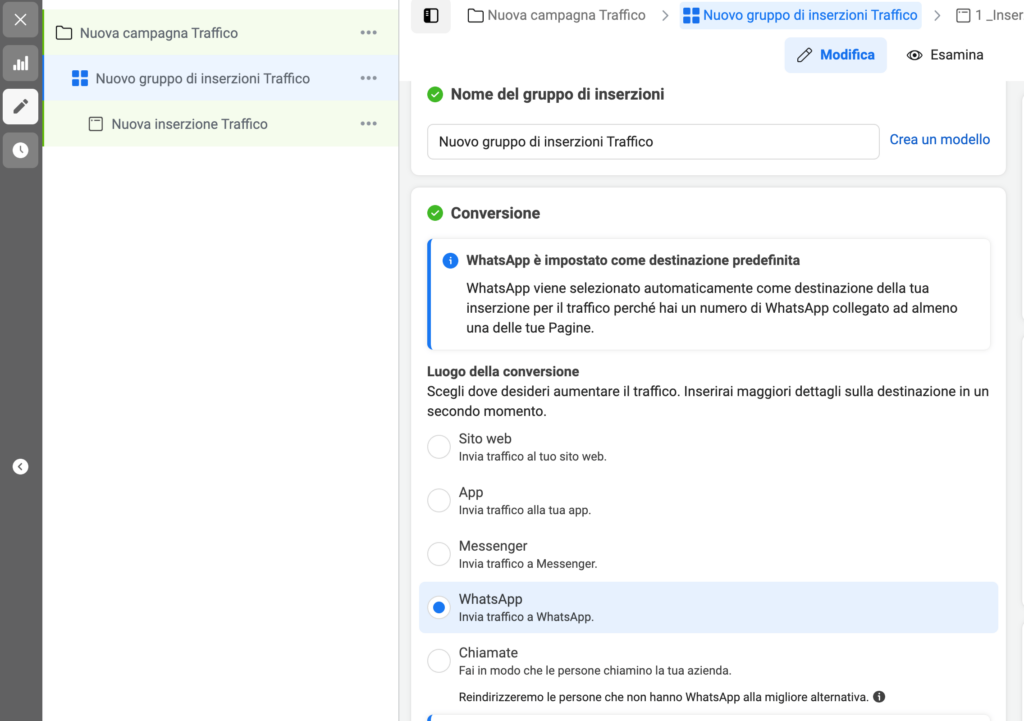Open options menu for Nuovo gruppo di inserzioni Traffico

[368, 78]
